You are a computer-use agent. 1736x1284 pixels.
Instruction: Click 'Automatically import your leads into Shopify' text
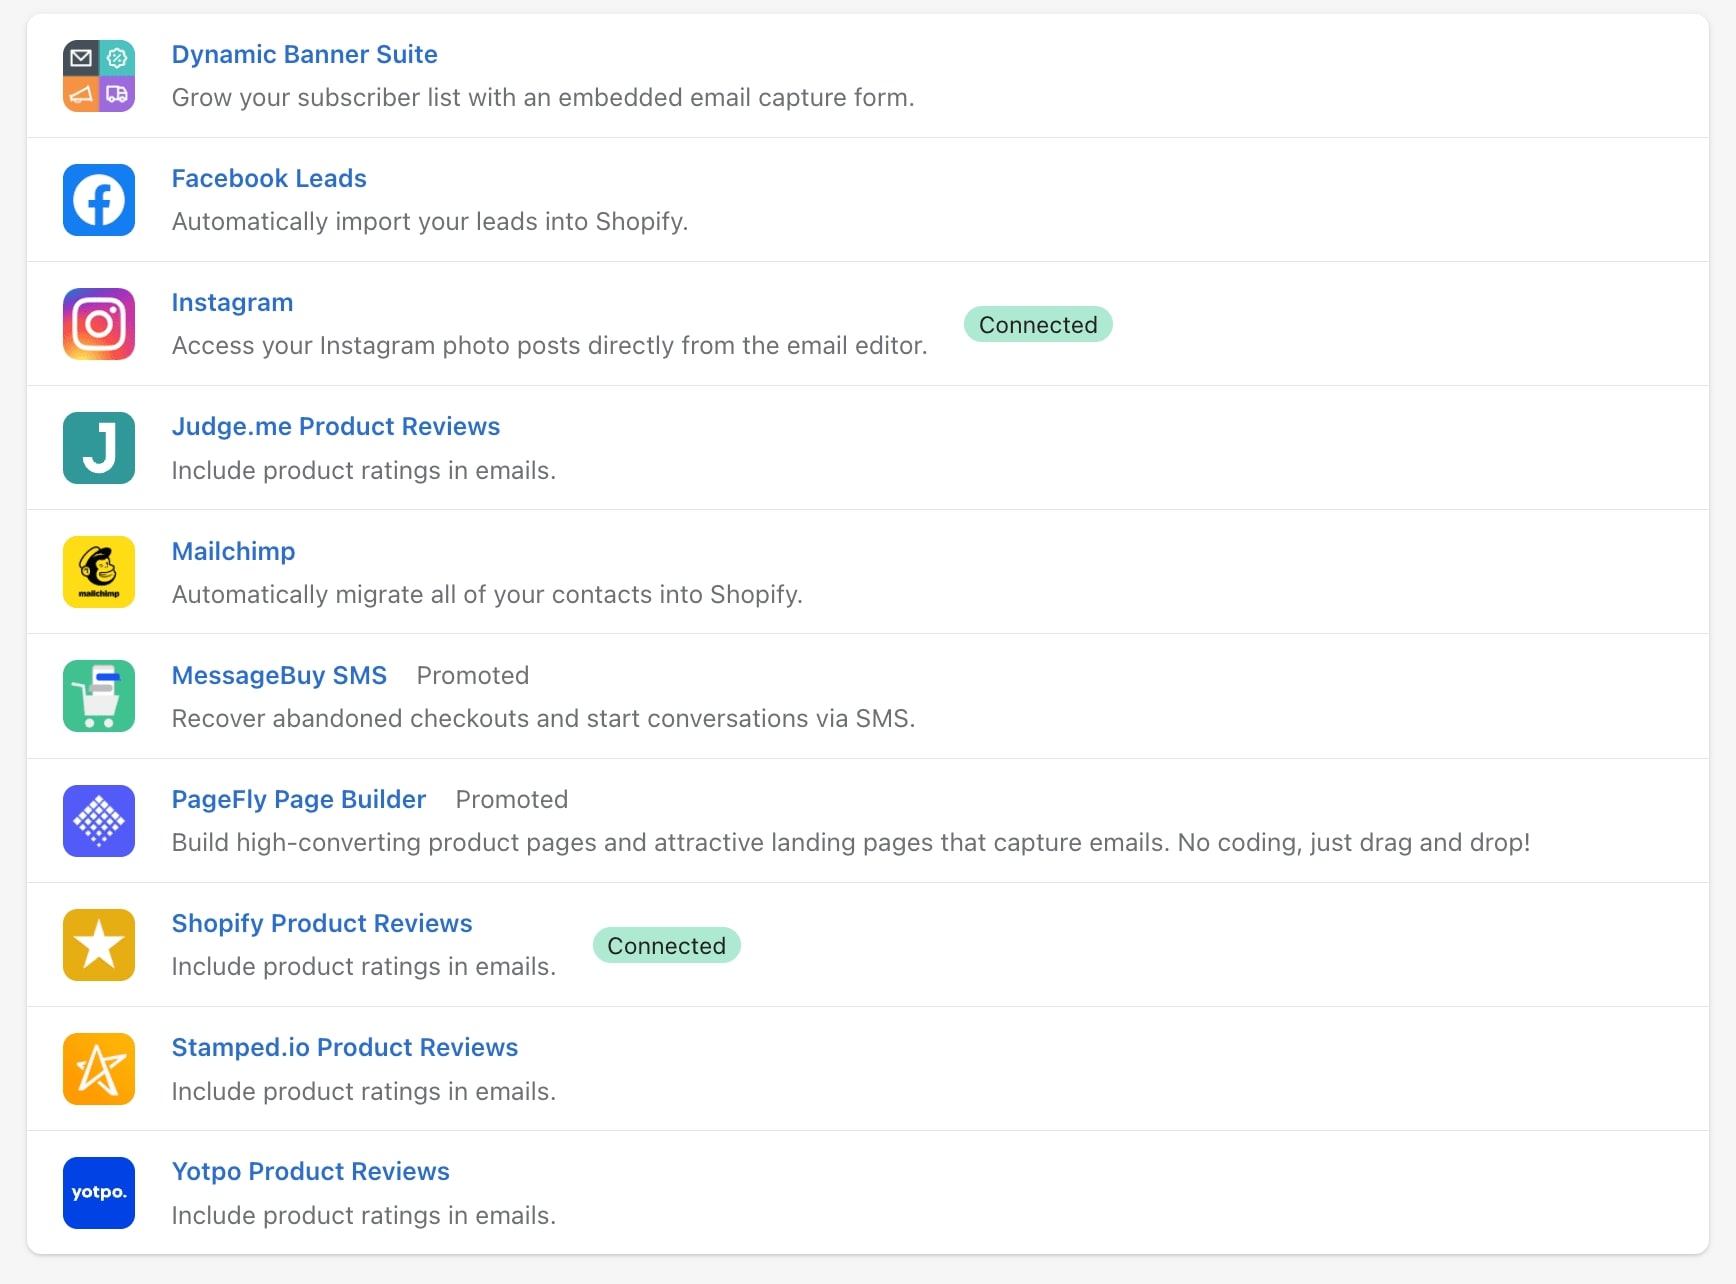430,221
